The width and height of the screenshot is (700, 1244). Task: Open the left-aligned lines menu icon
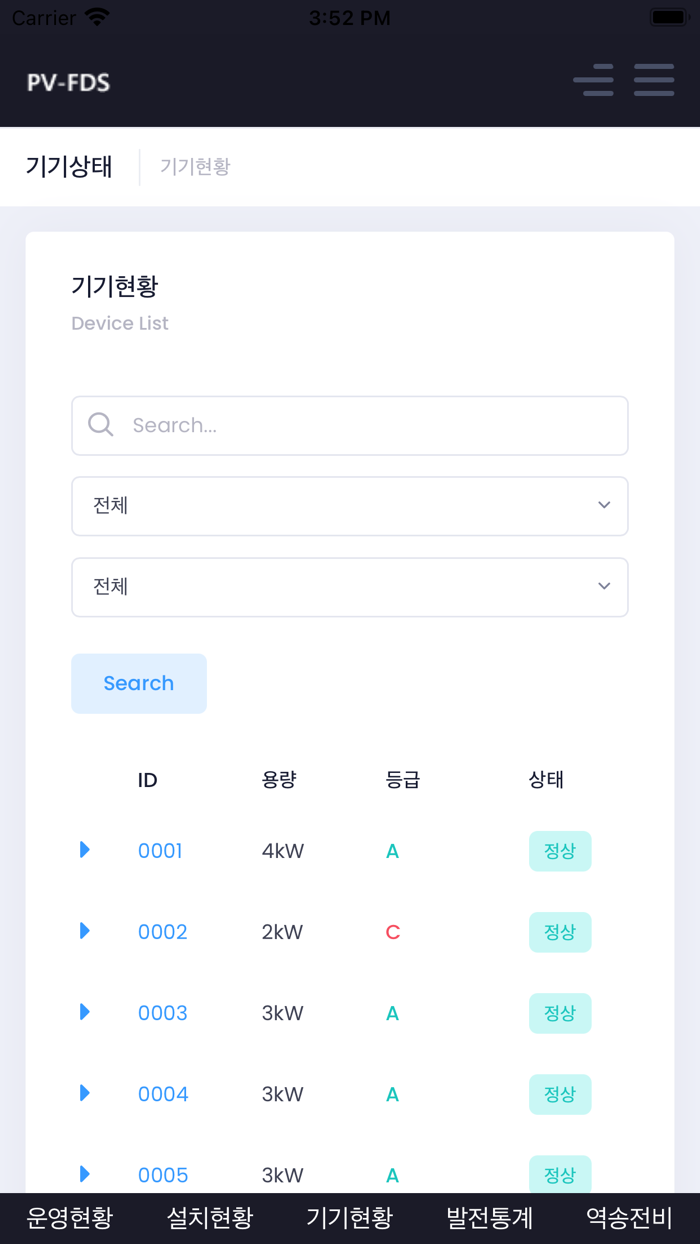[594, 80]
